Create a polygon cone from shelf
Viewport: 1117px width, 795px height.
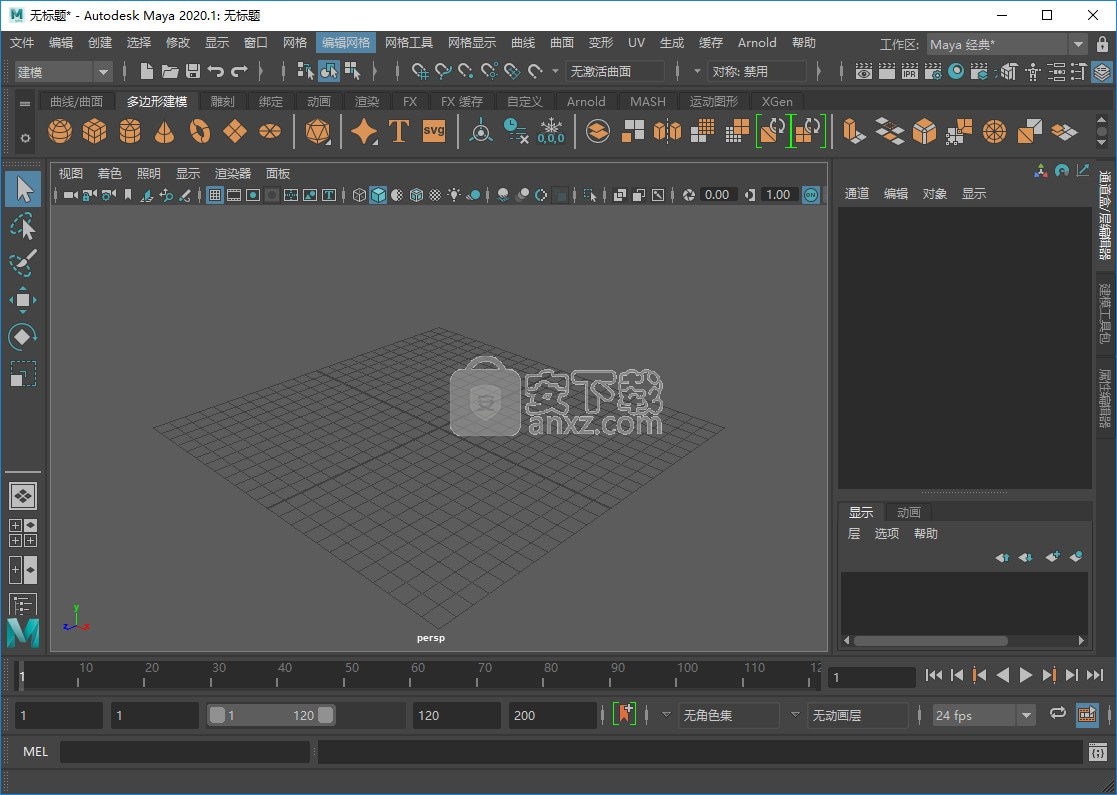coord(165,131)
